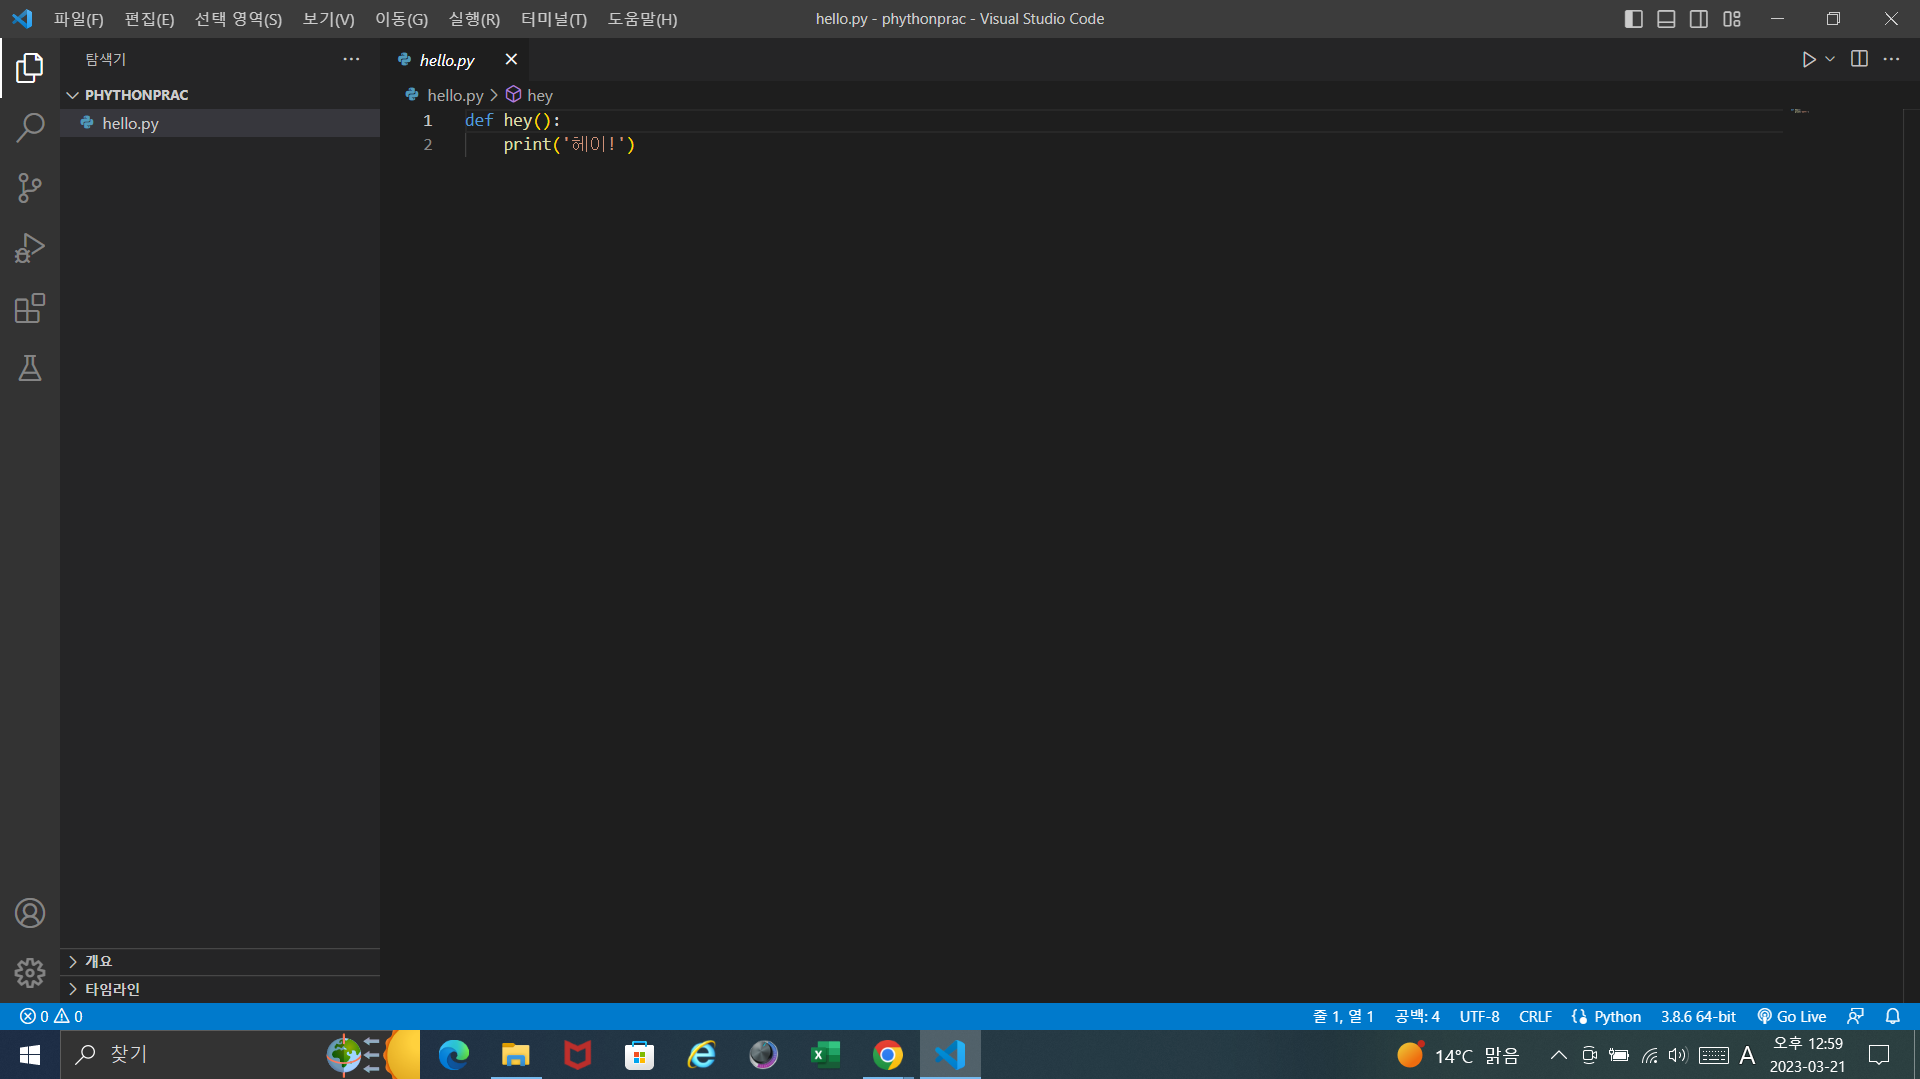Adjust system volume via speaker icon
1920x1079 pixels.
[1678, 1055]
